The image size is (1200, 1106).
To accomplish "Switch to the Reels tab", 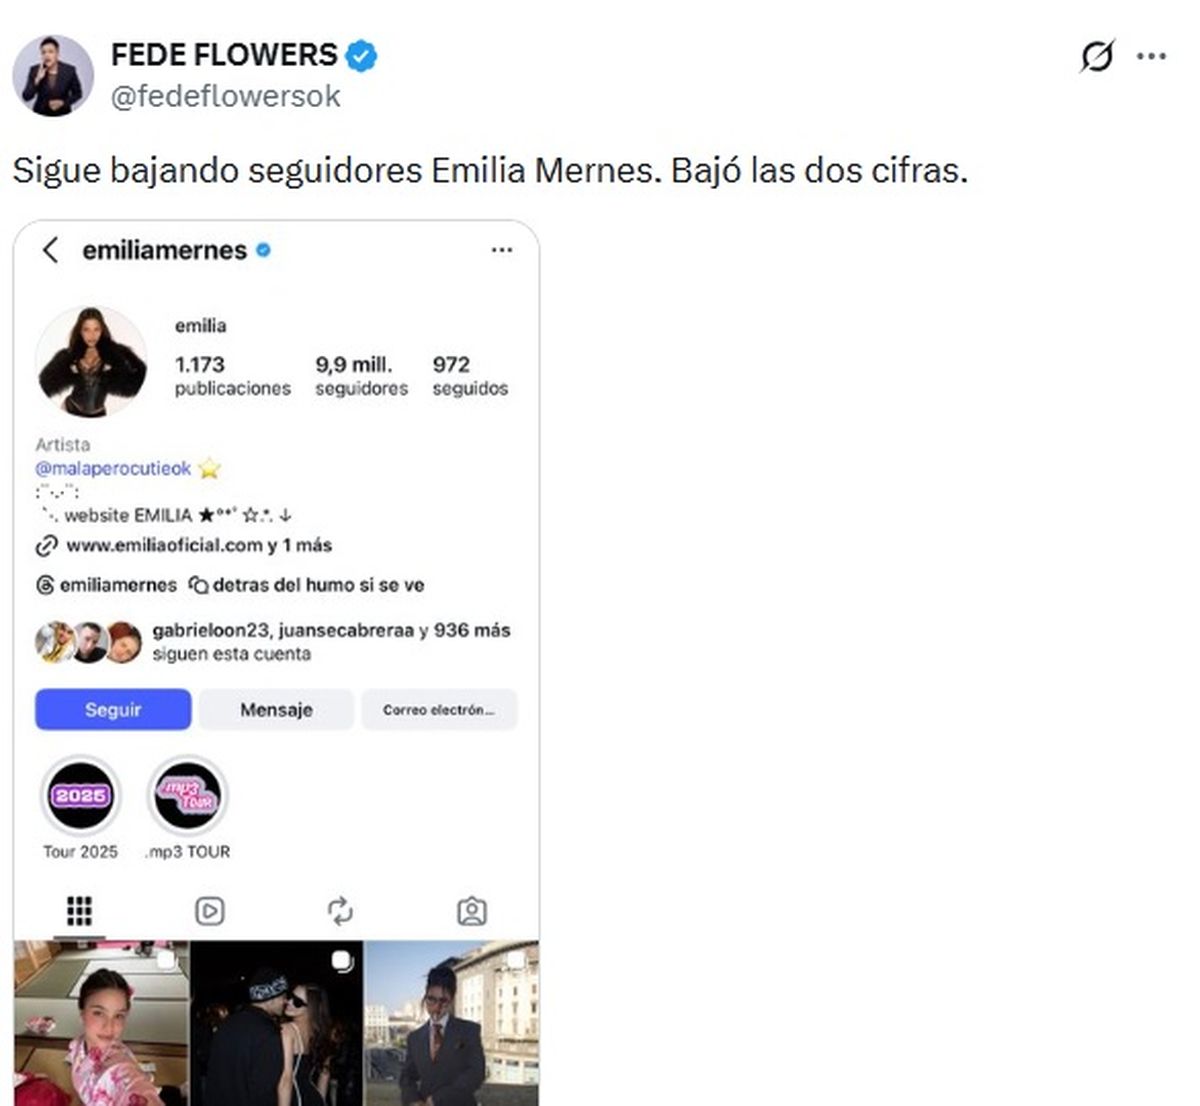I will point(209,911).
